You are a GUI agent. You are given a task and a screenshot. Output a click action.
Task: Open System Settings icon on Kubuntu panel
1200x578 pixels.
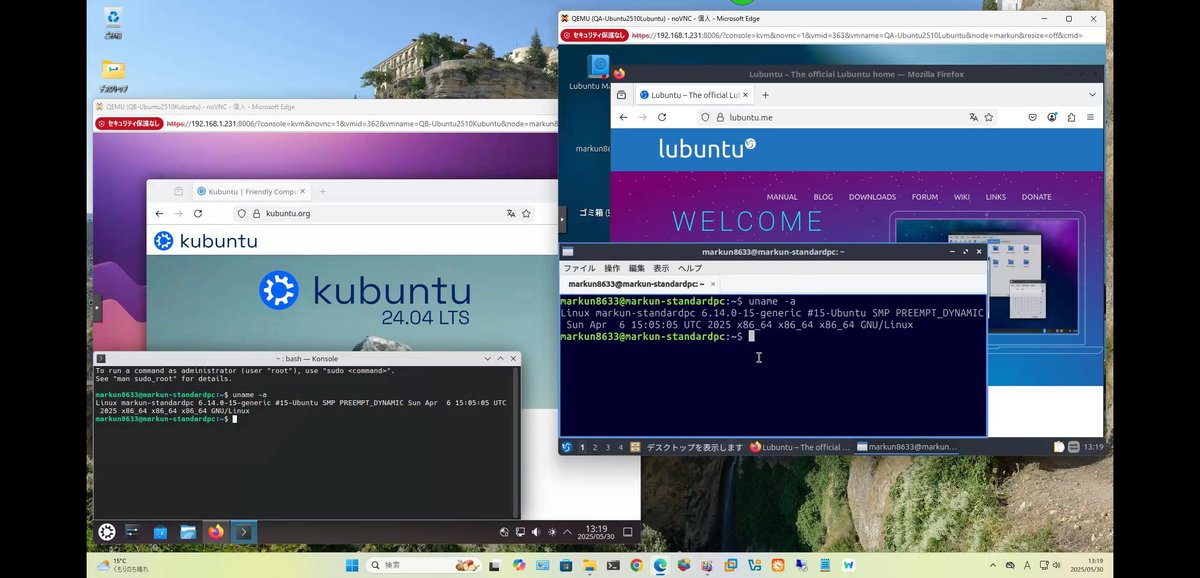133,532
